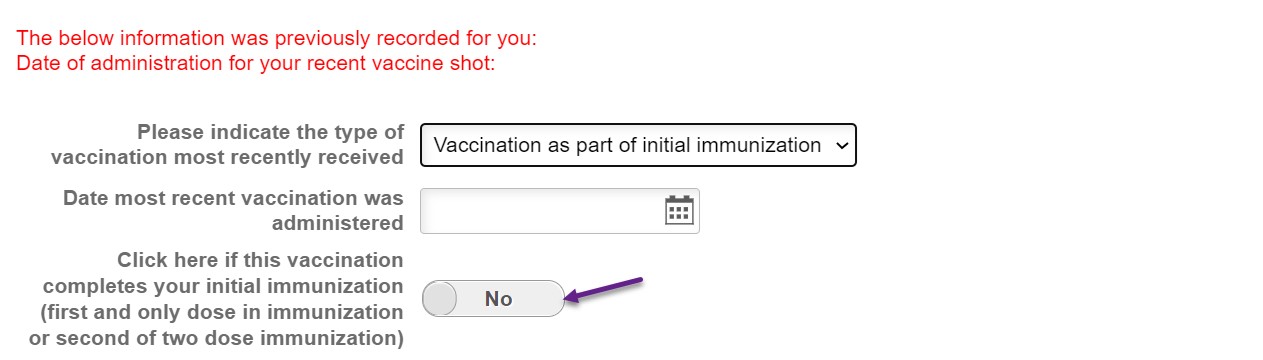Click the 'Click here if this vaccination' label
Screen dimensions: 1263x360
click(x=260, y=260)
